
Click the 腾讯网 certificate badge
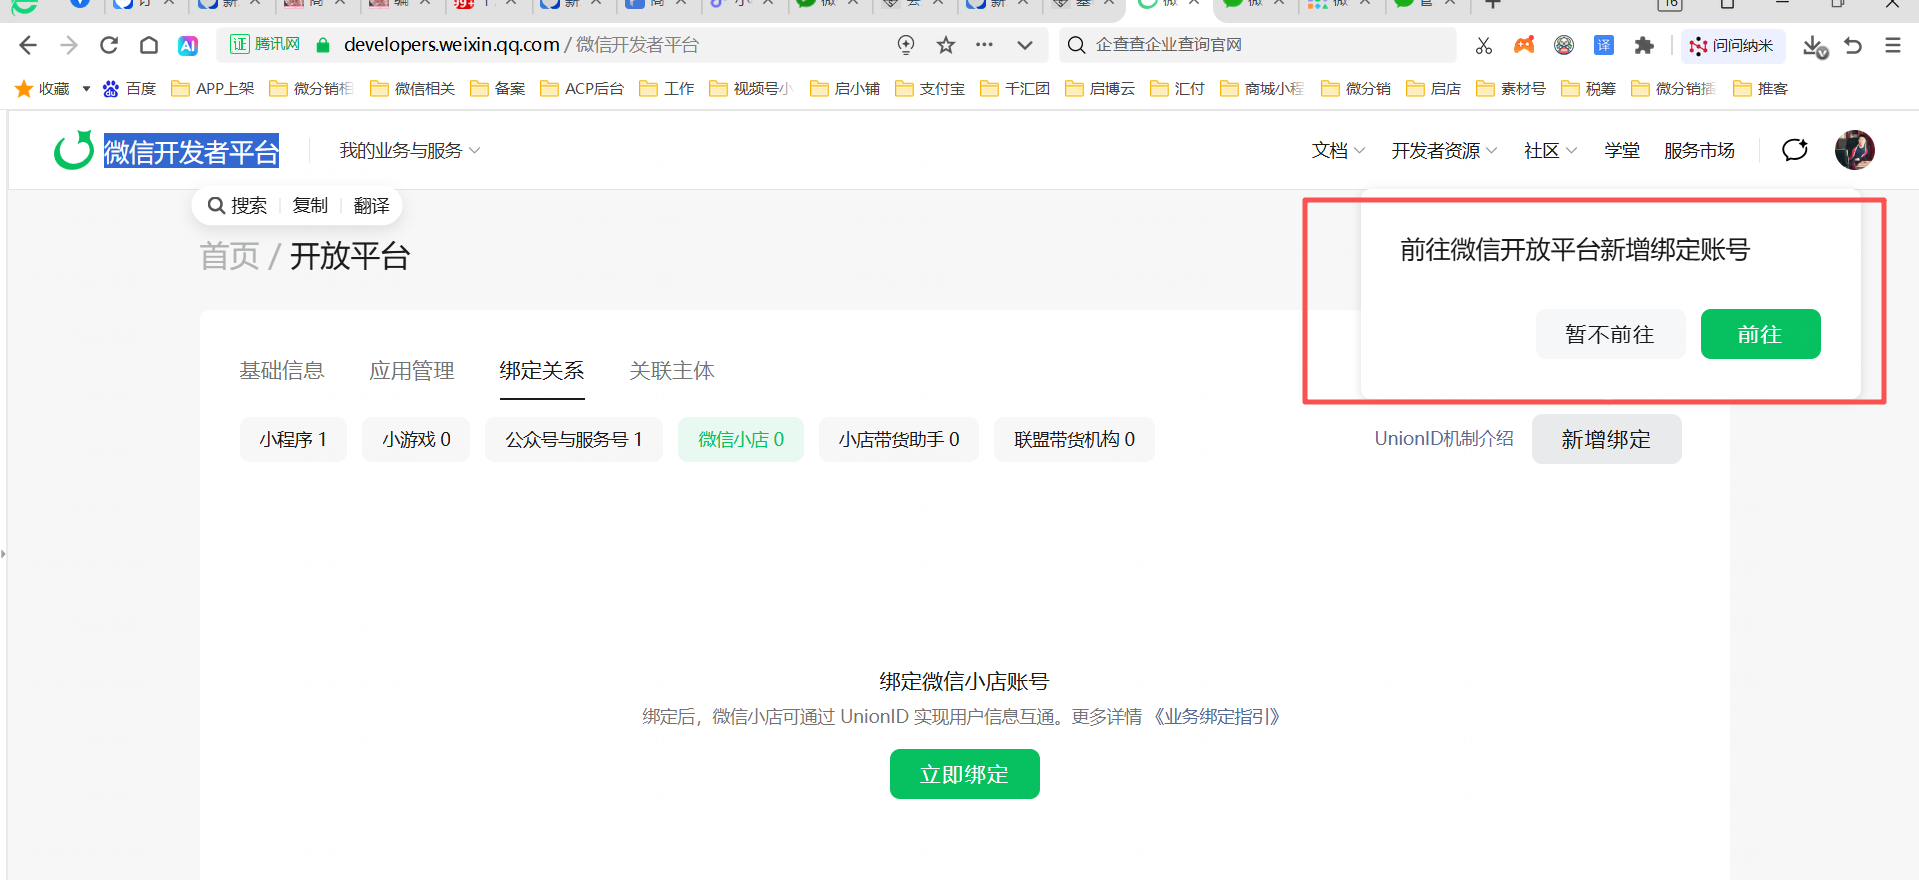[x=265, y=44]
